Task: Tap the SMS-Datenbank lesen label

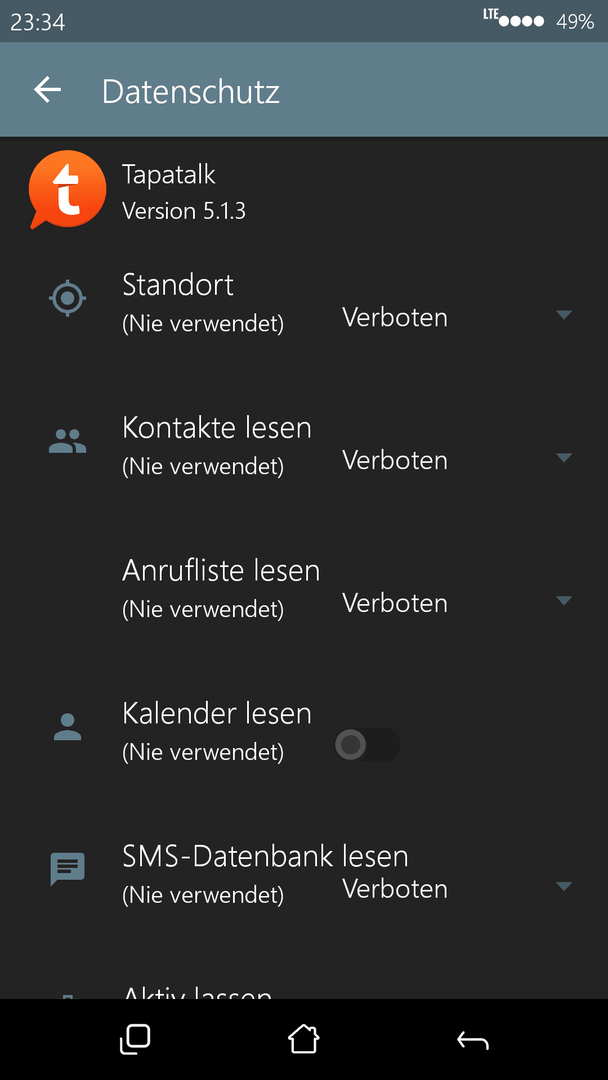Action: click(x=265, y=856)
